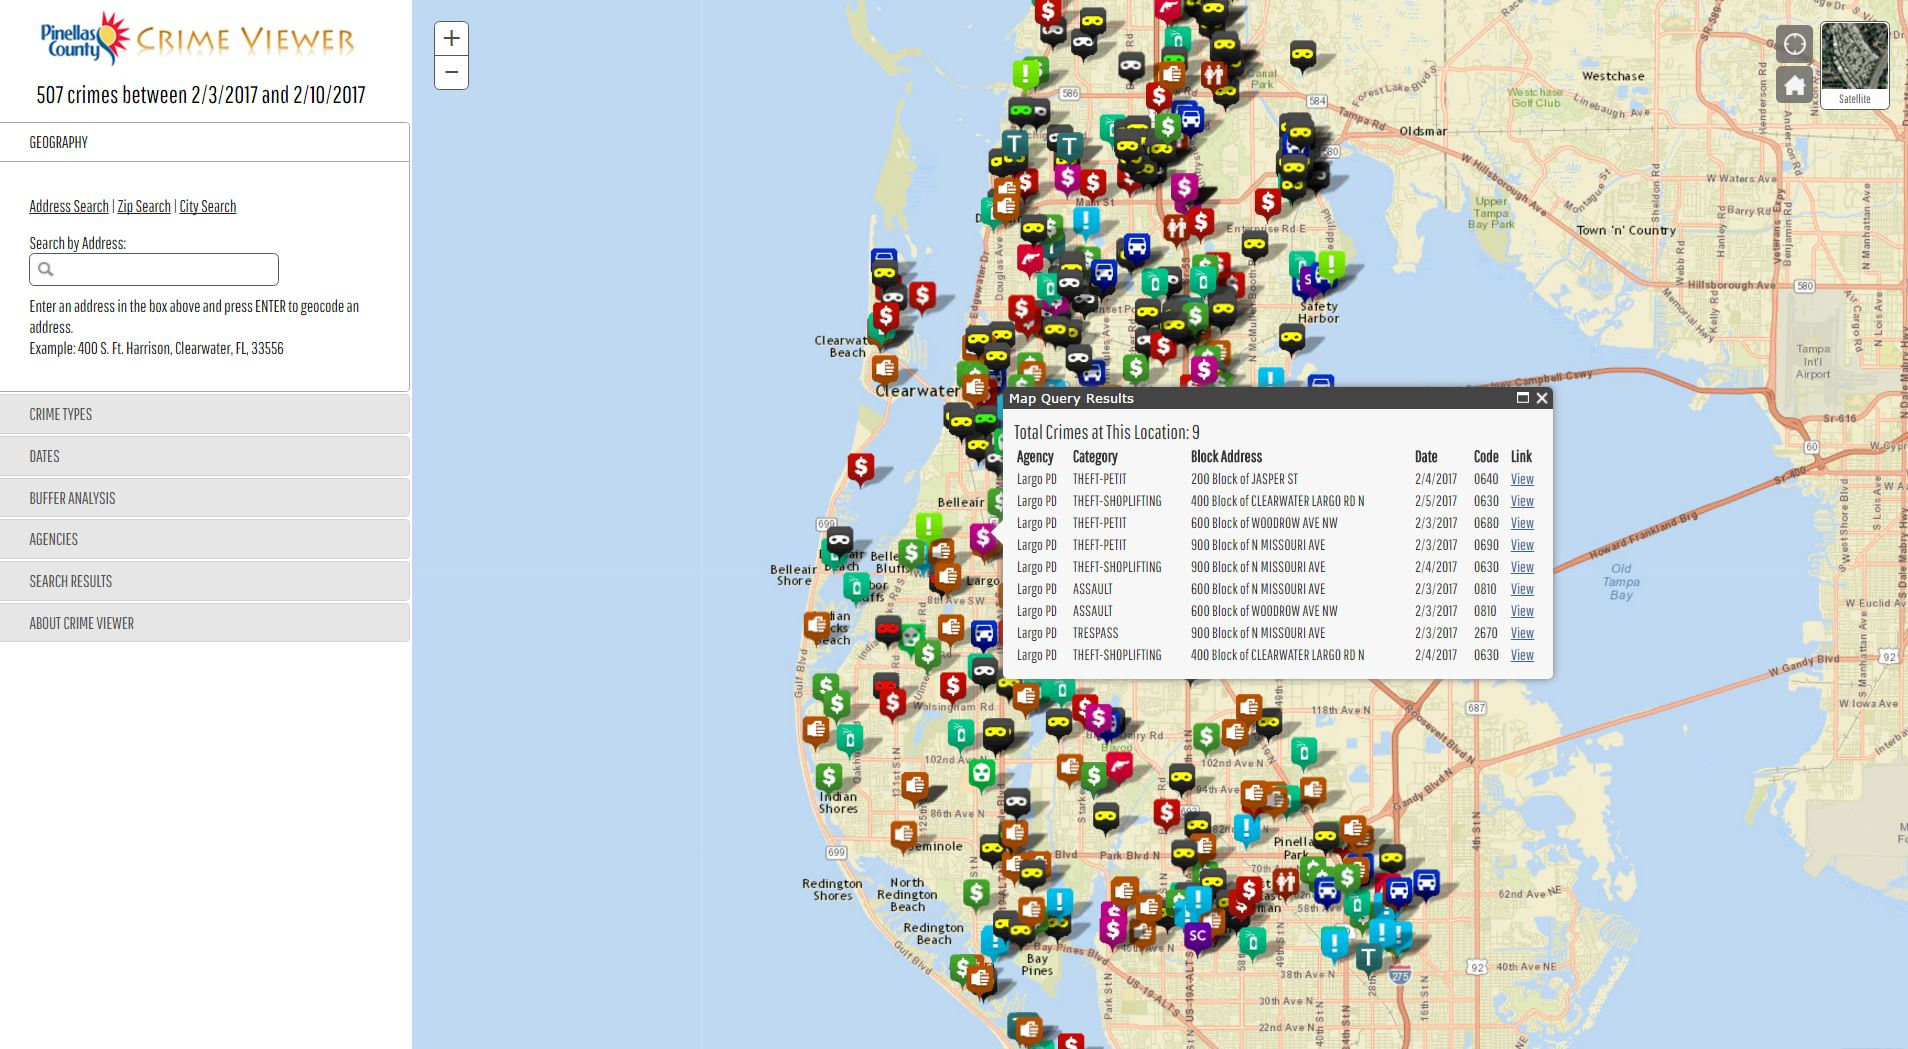
Task: Switch to Zip Search
Action: (x=144, y=206)
